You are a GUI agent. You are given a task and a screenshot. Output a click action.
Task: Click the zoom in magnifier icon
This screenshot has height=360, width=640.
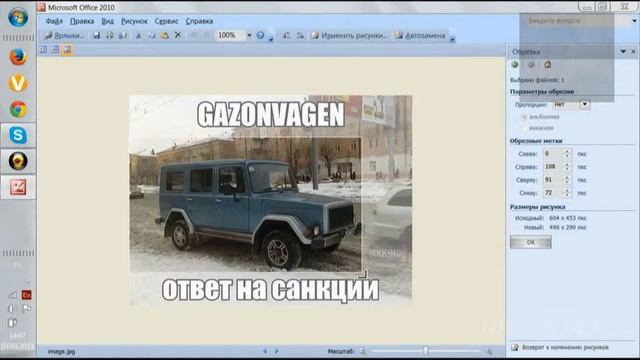pyautogui.click(x=488, y=351)
